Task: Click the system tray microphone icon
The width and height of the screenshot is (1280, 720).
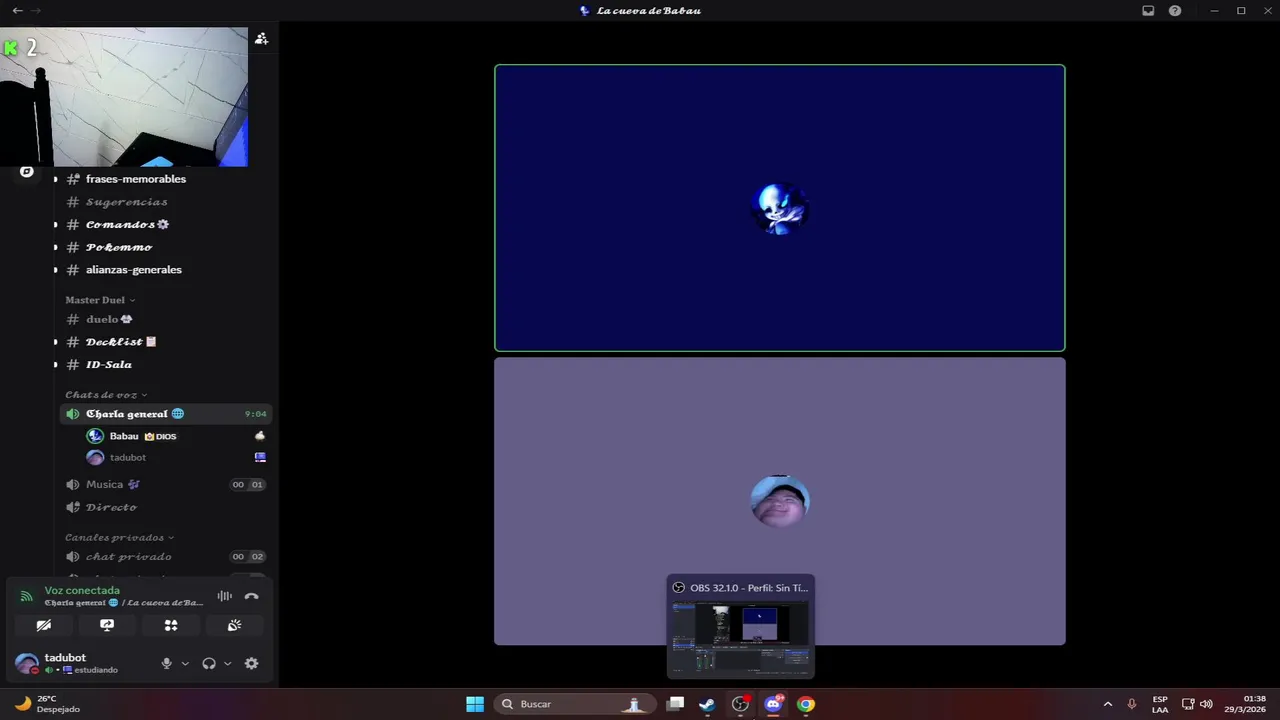Action: [1132, 704]
